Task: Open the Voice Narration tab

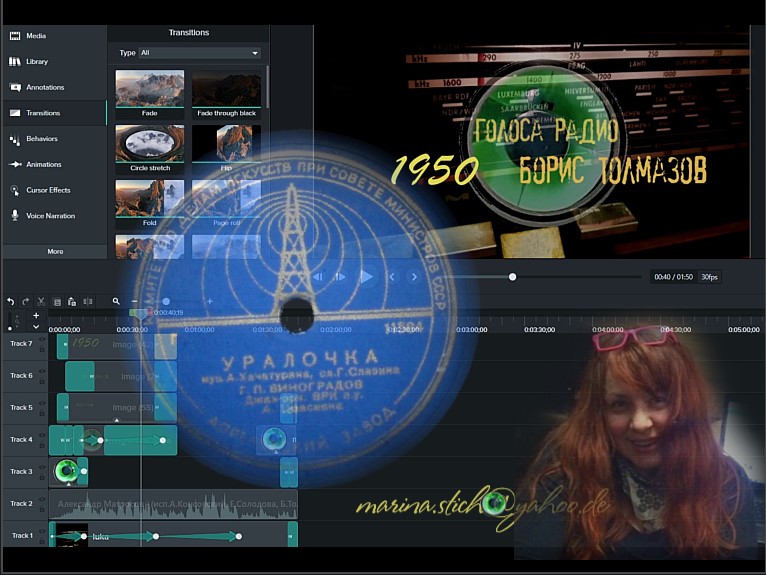Action: click(54, 215)
